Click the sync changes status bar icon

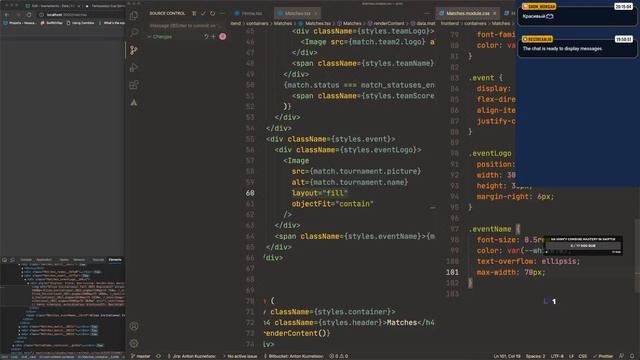(x=158, y=356)
